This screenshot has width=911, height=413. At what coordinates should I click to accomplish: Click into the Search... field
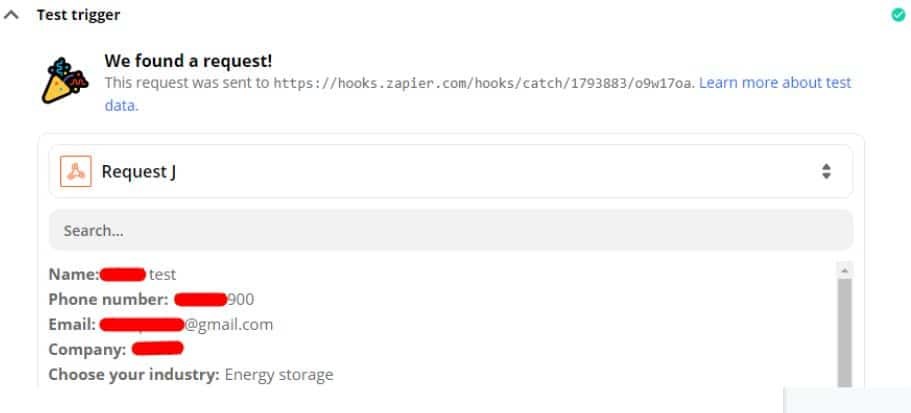click(x=451, y=230)
